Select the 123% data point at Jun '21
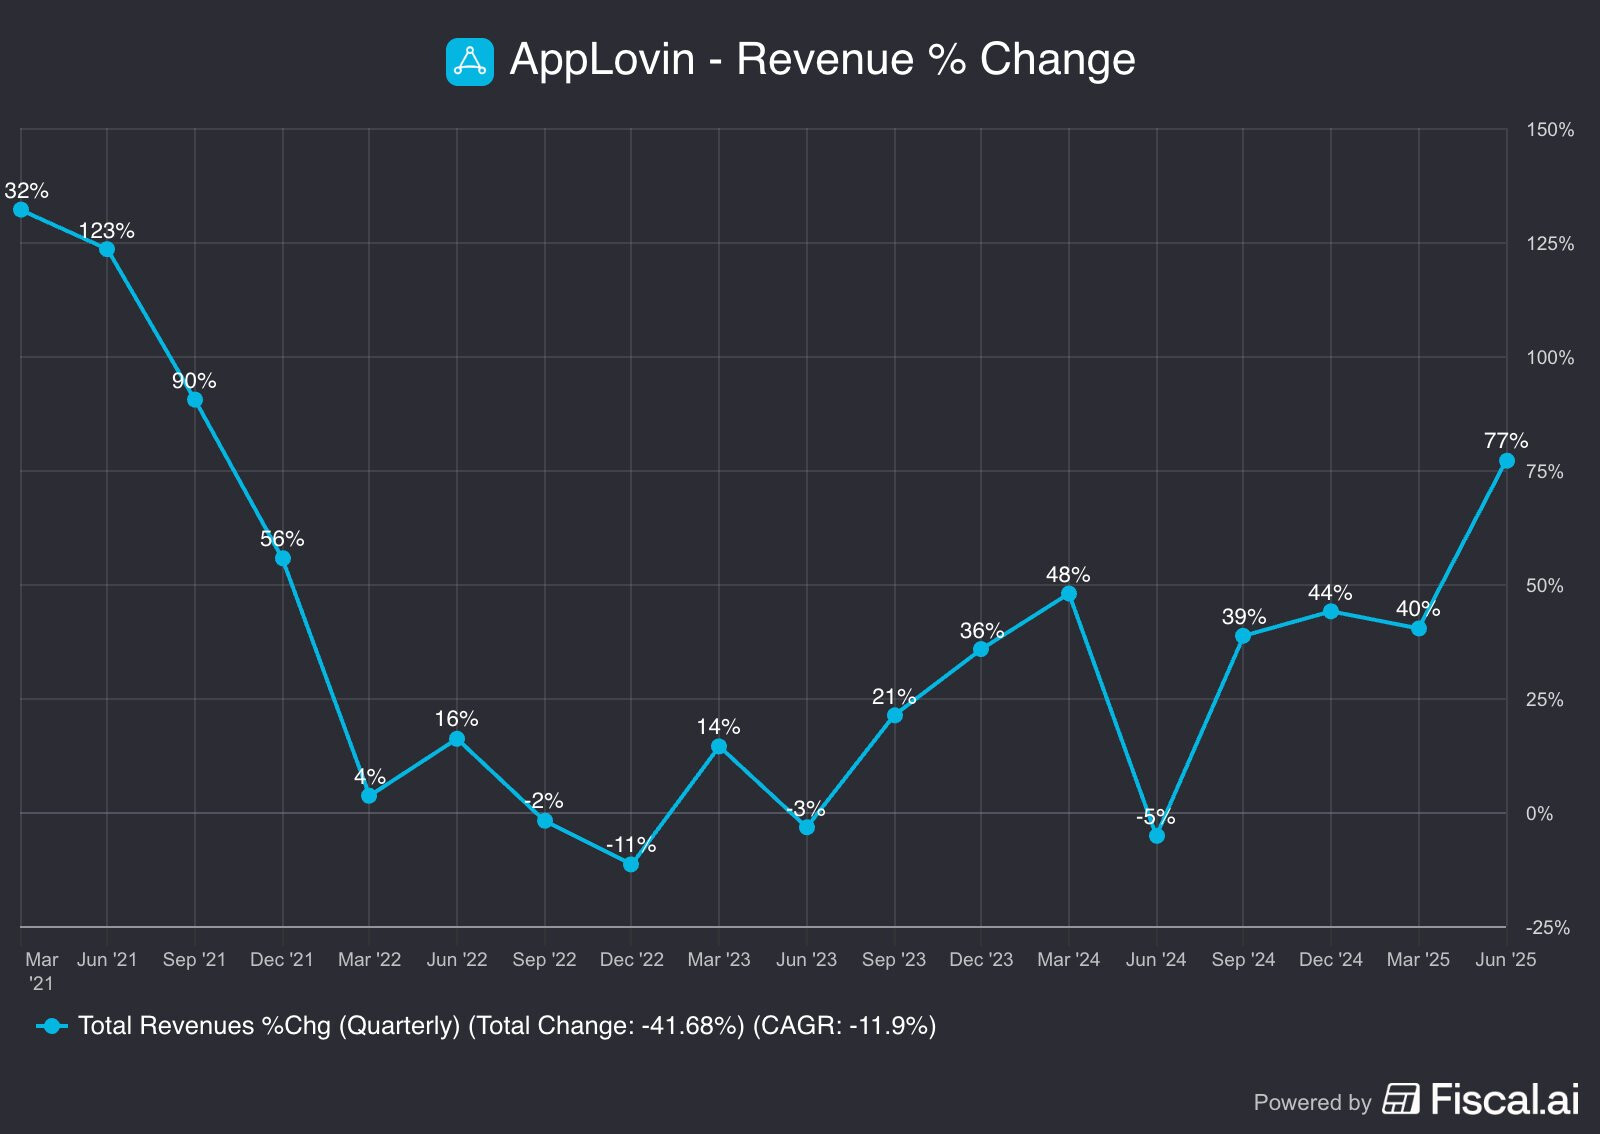 coord(107,249)
